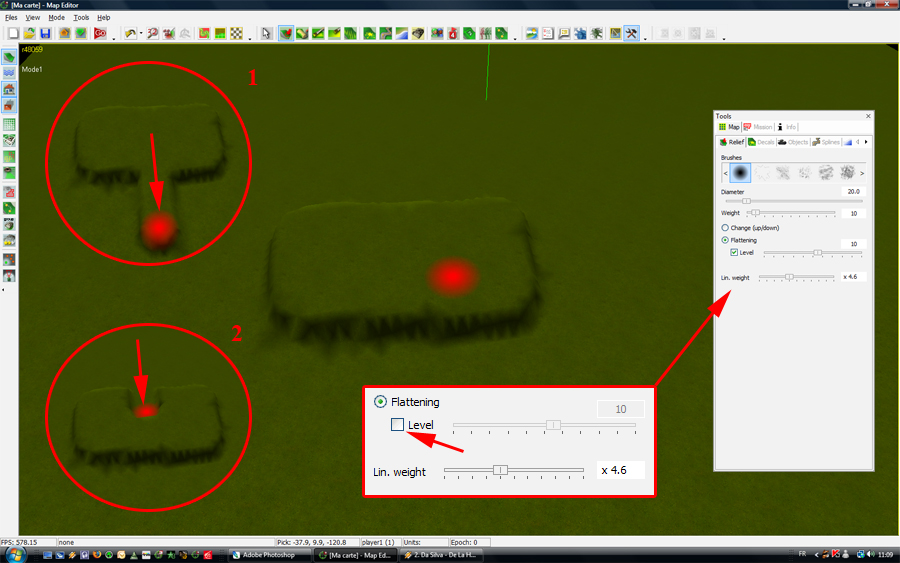Select the Map tab in Tools panel
The width and height of the screenshot is (900, 563).
[729, 127]
